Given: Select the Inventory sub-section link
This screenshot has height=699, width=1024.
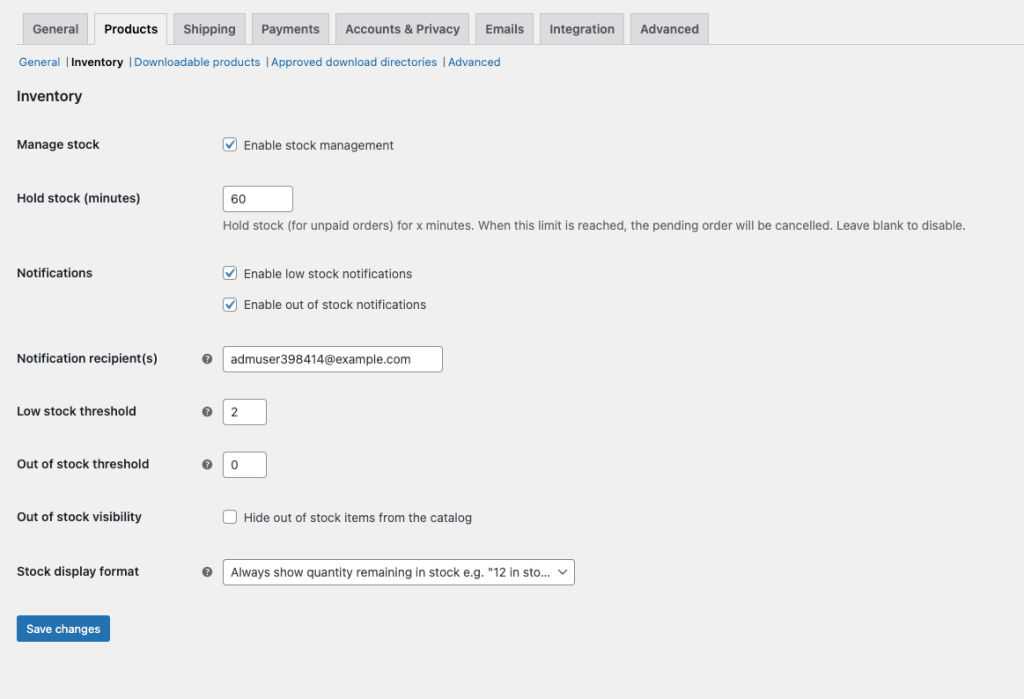Looking at the screenshot, I should click(97, 62).
